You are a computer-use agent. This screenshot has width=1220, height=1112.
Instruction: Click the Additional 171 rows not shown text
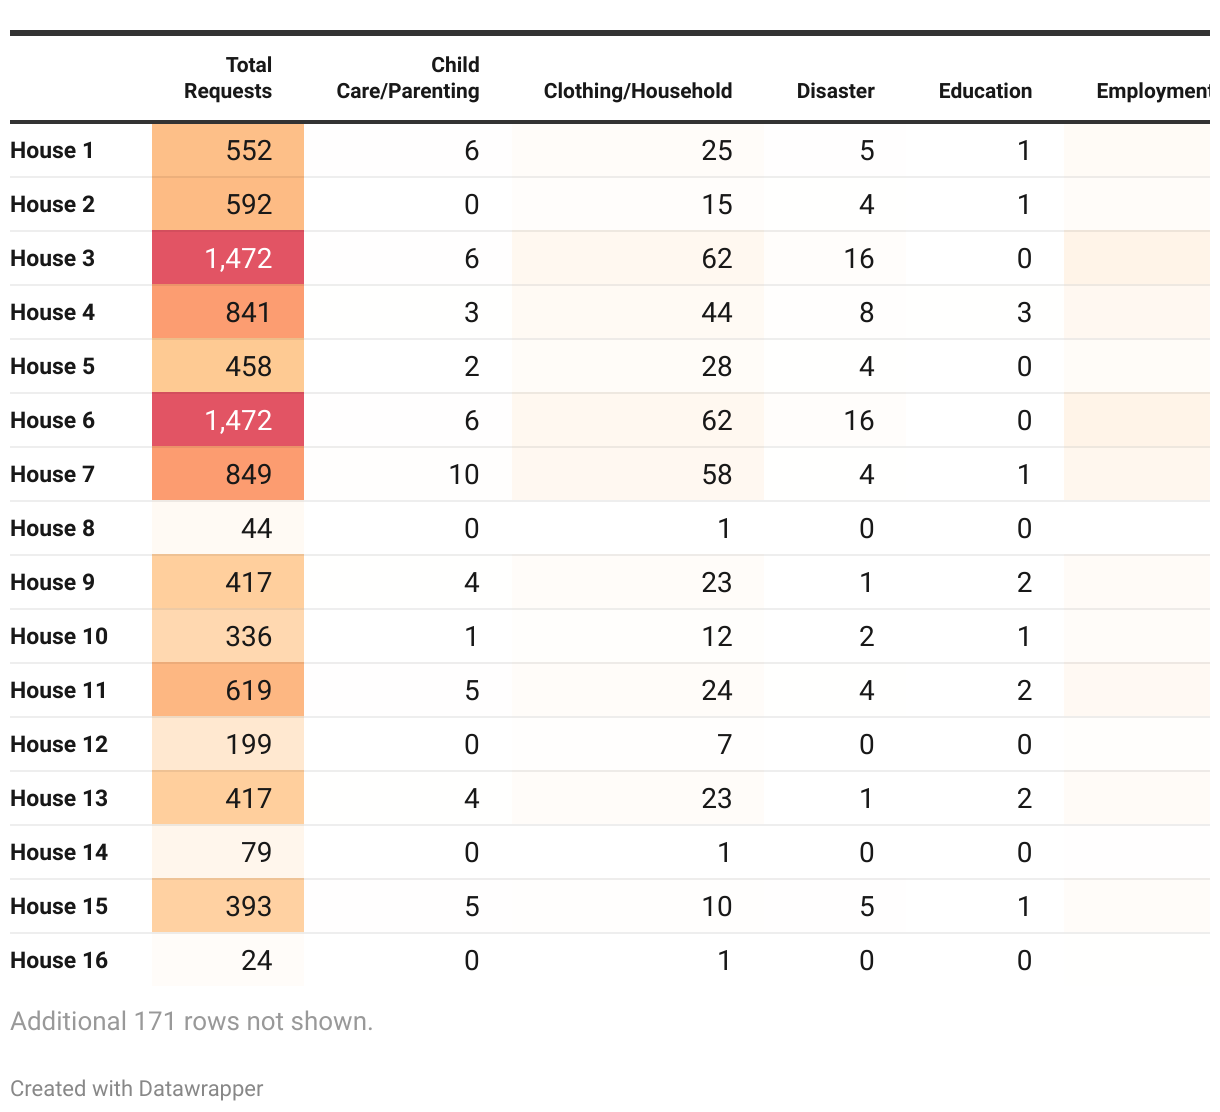191,1021
